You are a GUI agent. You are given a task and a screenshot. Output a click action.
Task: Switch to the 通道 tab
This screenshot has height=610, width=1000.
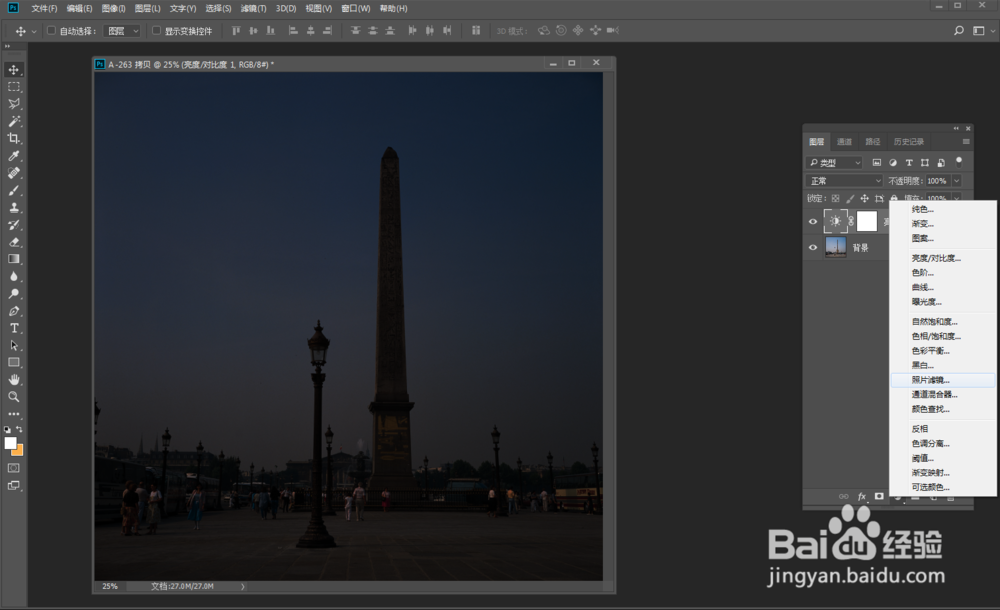coord(844,142)
